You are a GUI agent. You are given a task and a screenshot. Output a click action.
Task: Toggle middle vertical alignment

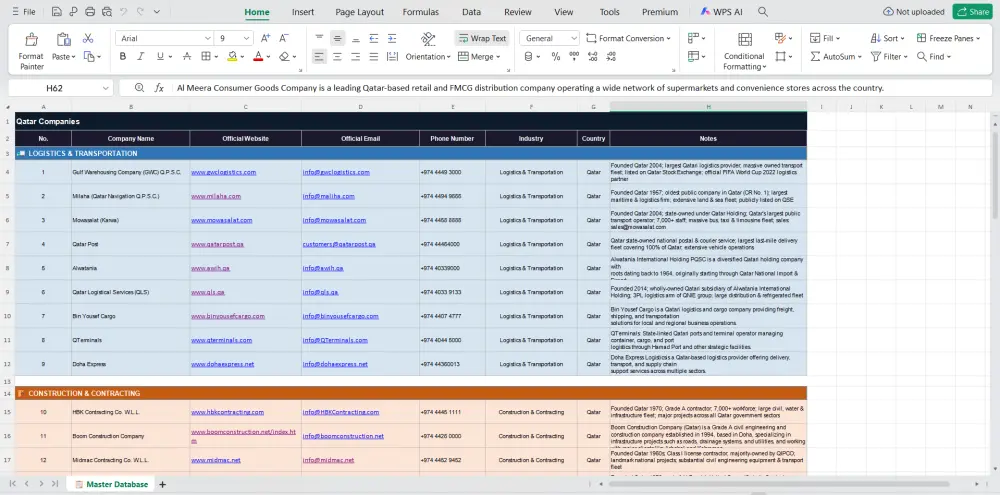[x=337, y=38]
